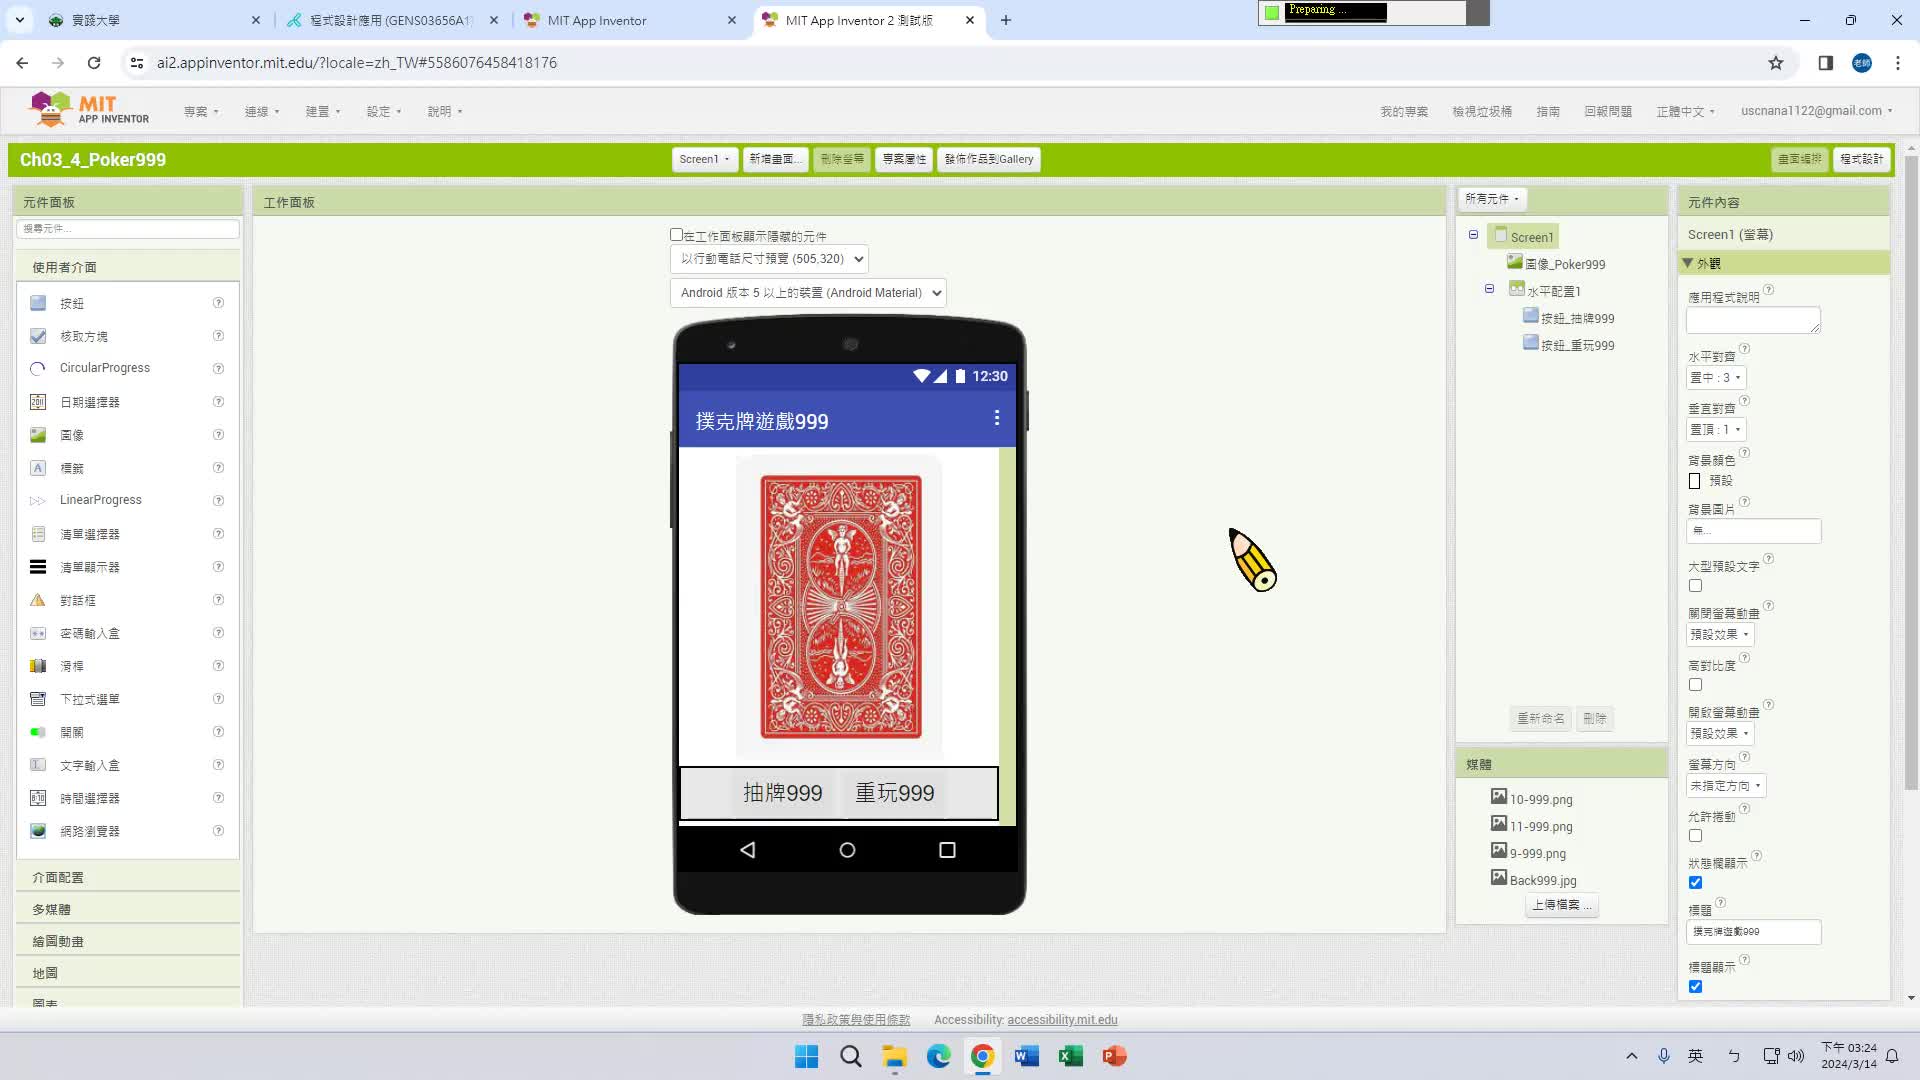The height and width of the screenshot is (1080, 1920).
Task: Select the Switch component icon in palette
Action: pyautogui.click(x=38, y=732)
